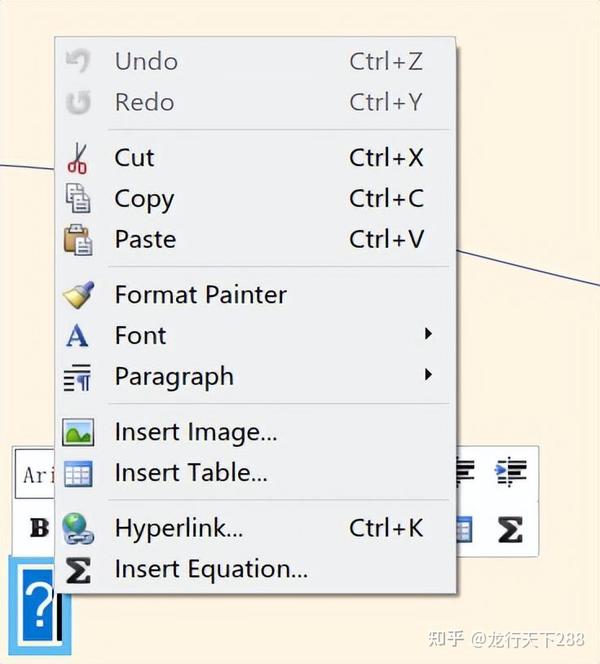Toggle Bold on the mini toolbar
This screenshot has height=664, width=600.
point(39,528)
